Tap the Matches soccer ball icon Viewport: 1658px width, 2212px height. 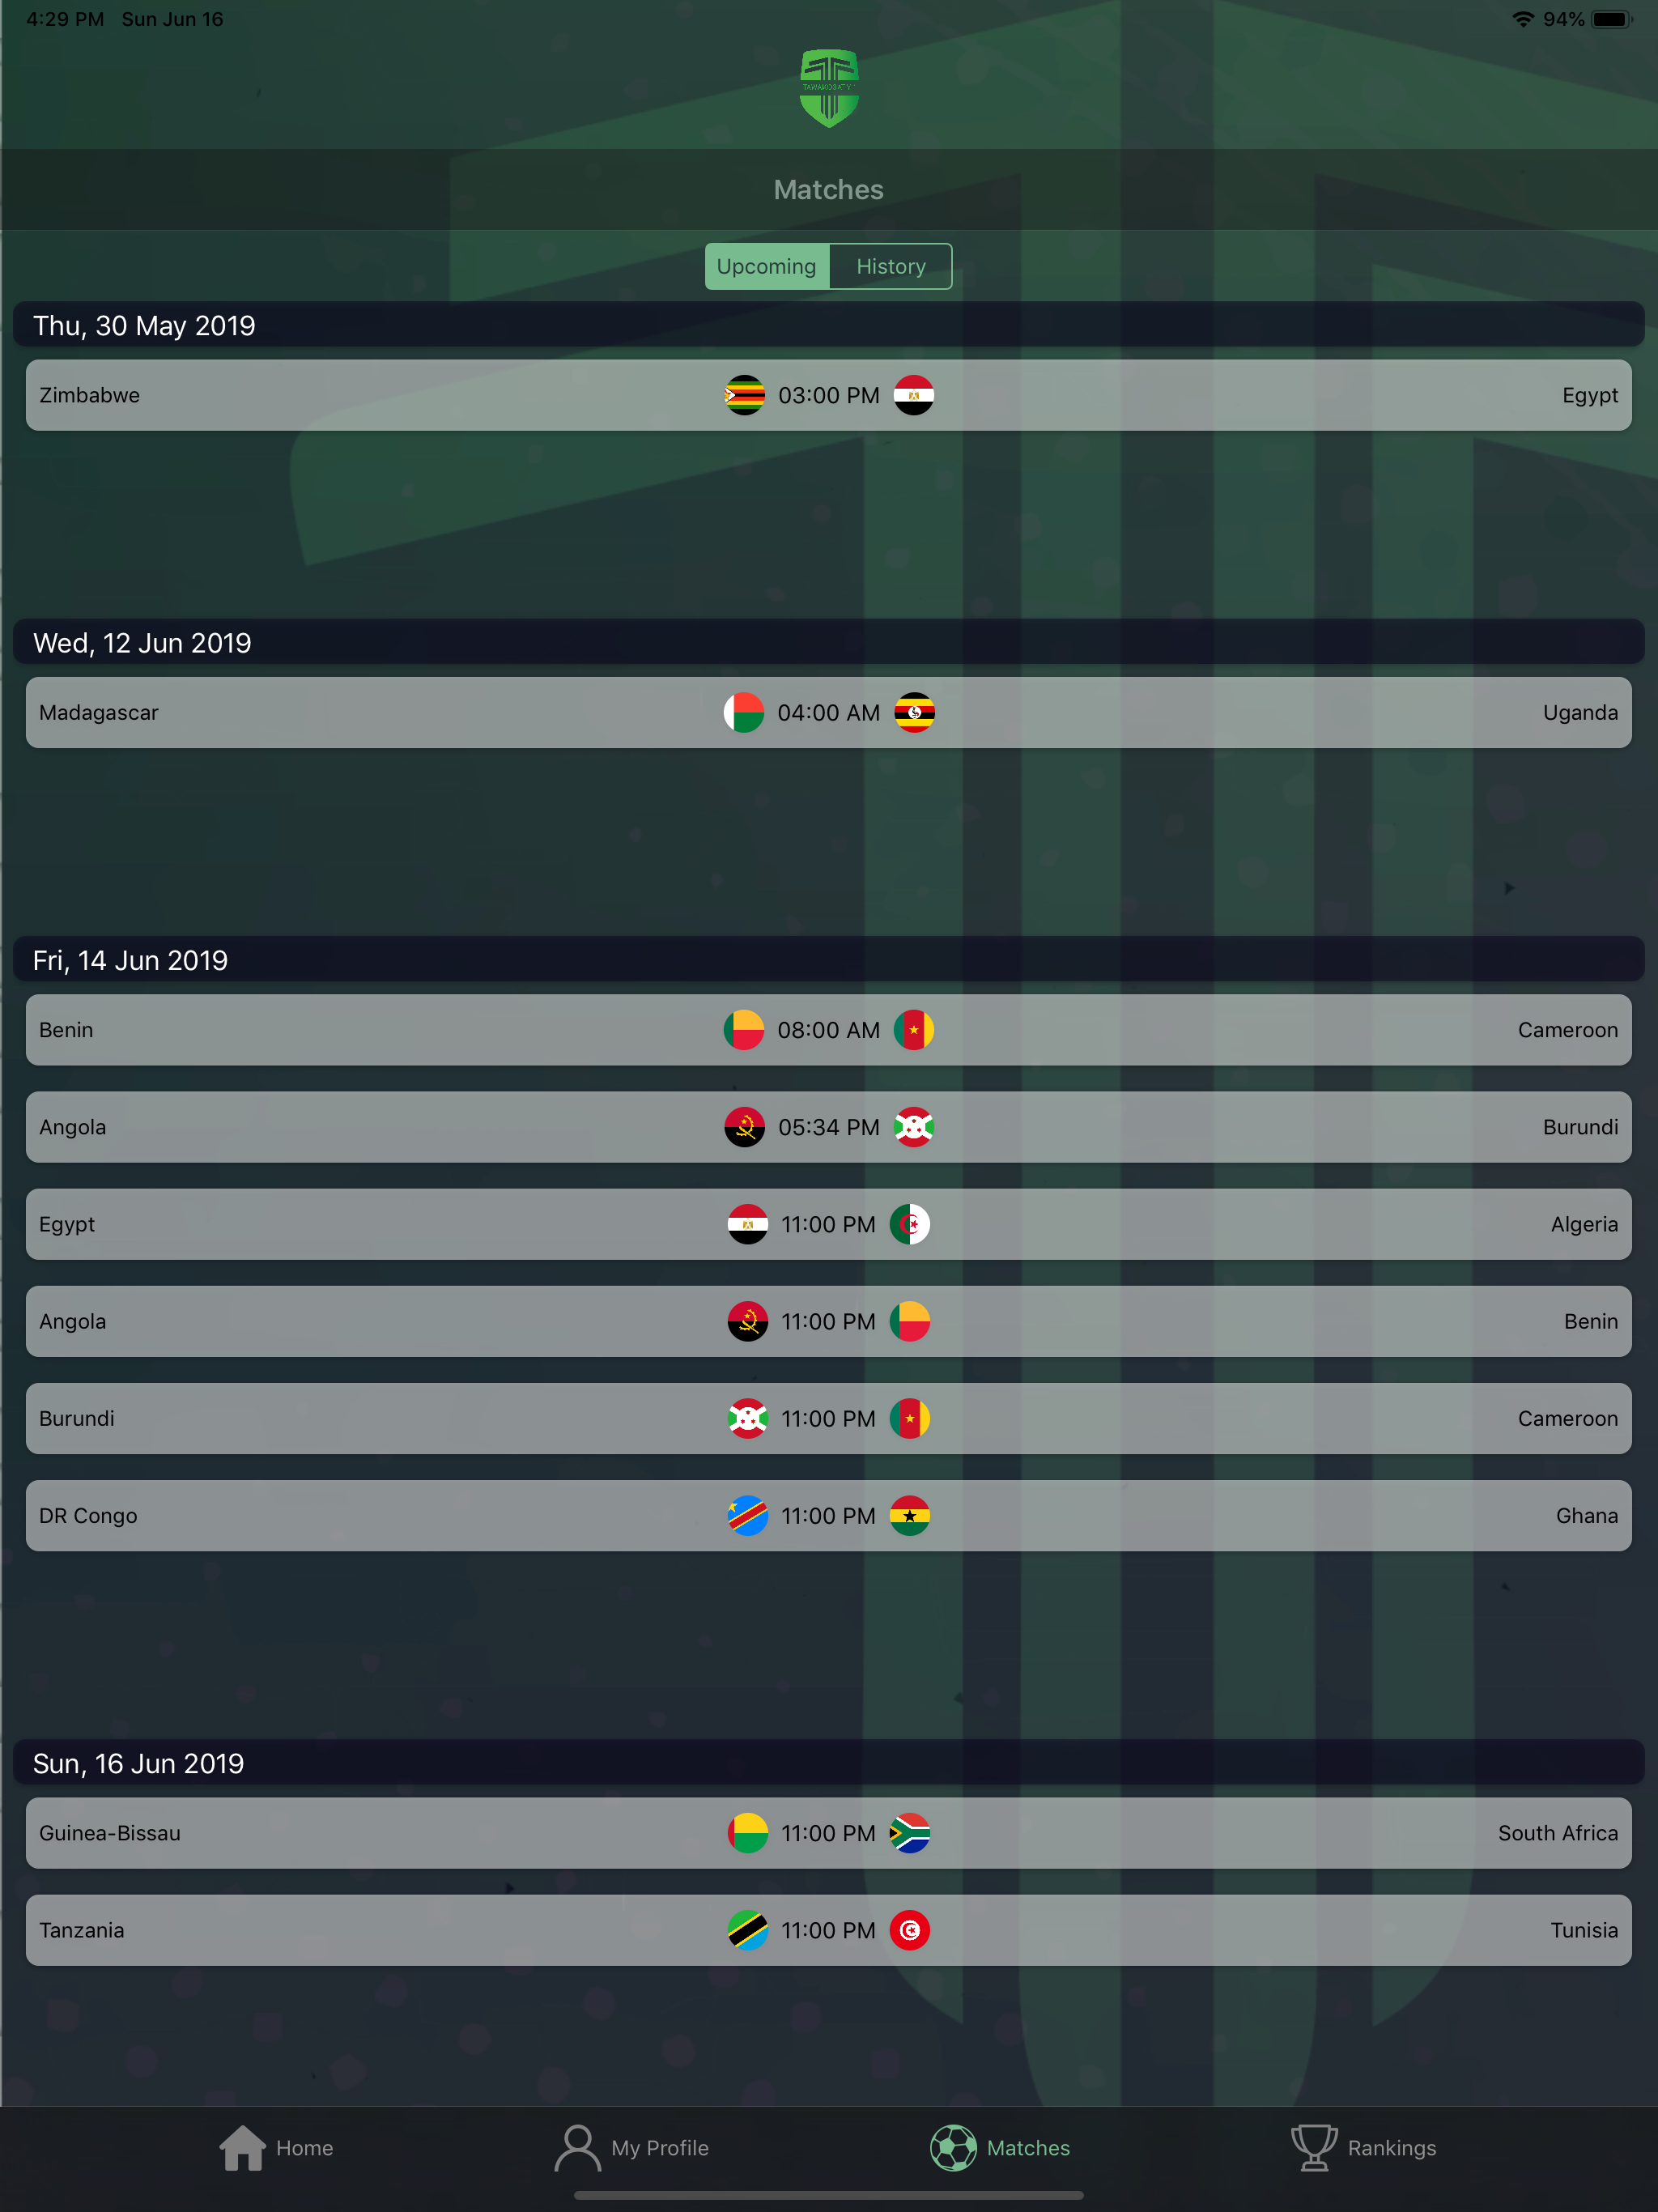953,2148
